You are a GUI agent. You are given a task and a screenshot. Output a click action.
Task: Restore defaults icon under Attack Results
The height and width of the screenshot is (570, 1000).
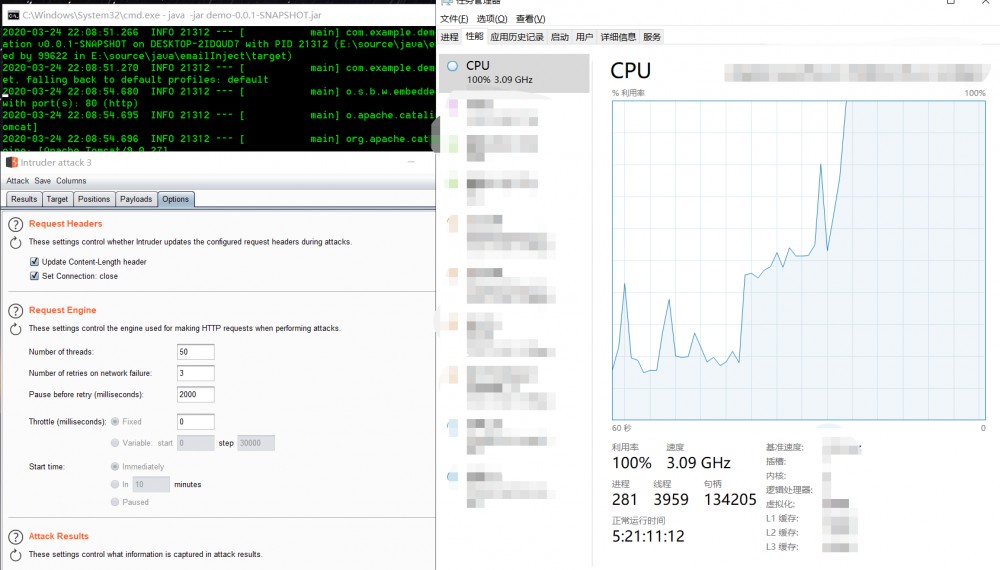tap(15, 555)
